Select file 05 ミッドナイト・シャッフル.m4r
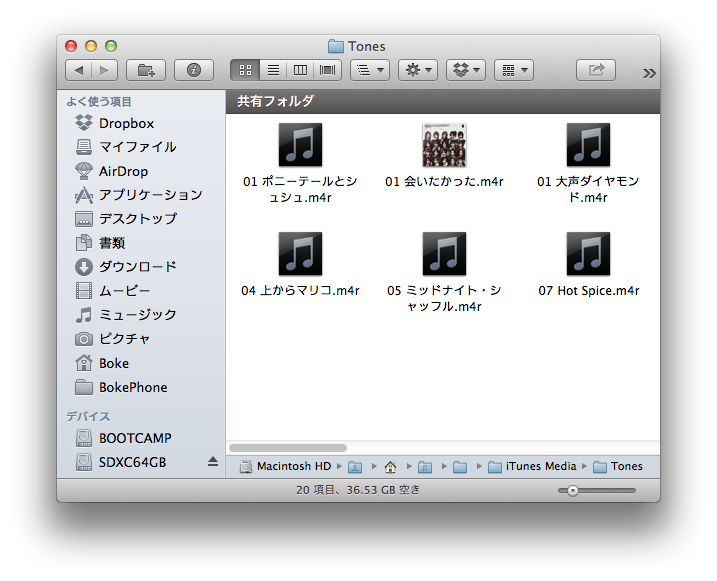 click(x=444, y=272)
